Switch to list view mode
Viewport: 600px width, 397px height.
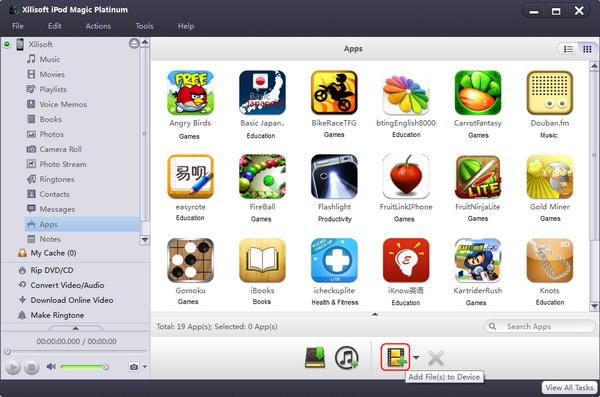pos(568,49)
